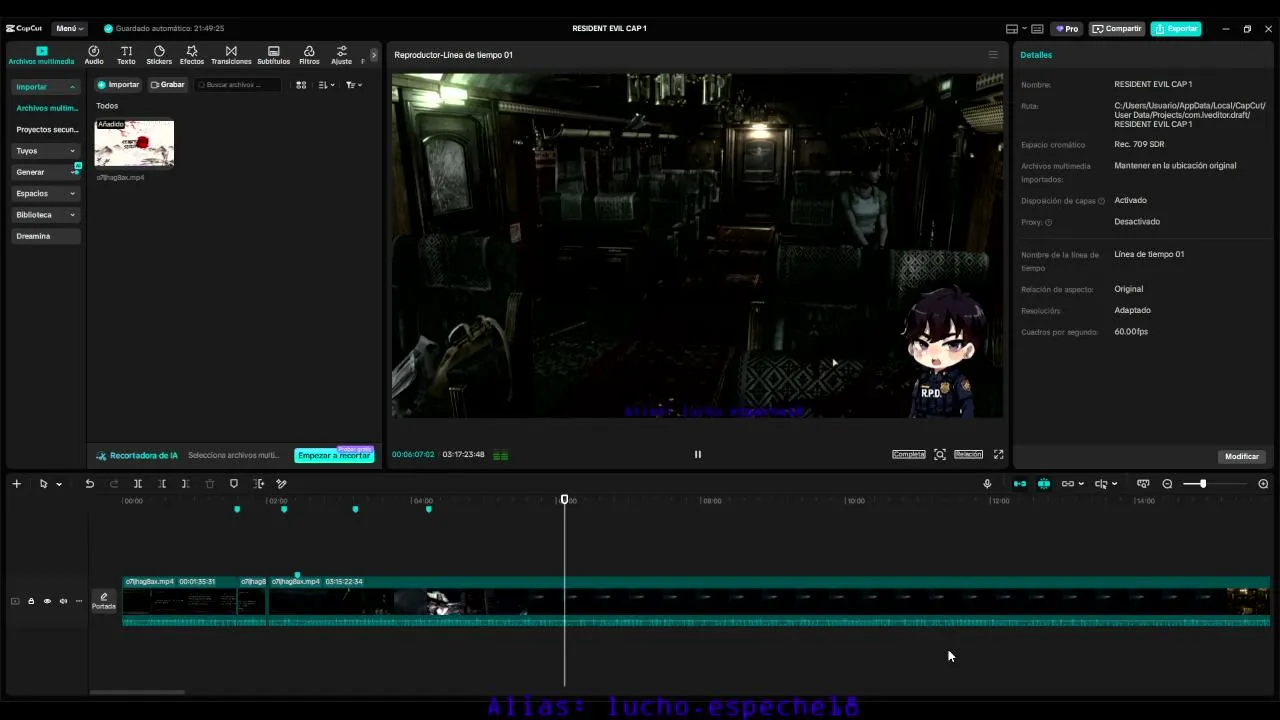
Task: Click the record voiceover microphone icon
Action: 987,484
